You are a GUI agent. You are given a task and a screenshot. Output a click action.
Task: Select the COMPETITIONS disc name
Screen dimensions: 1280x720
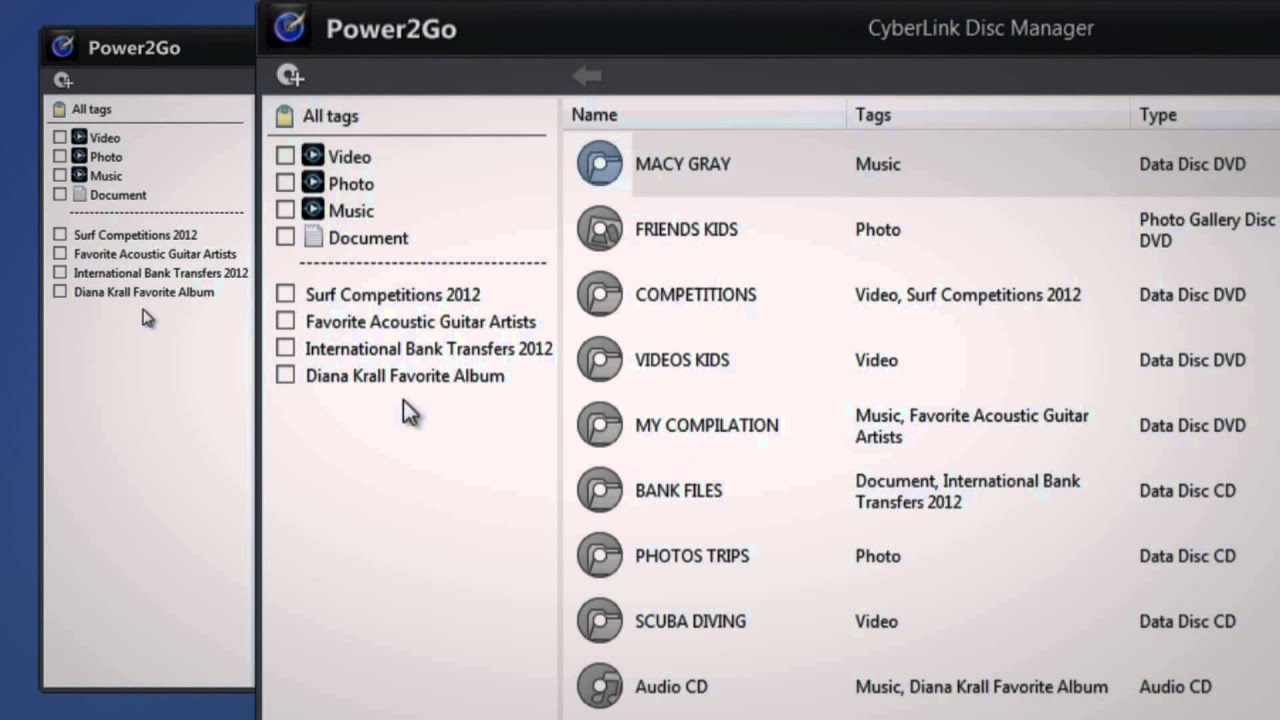click(696, 295)
